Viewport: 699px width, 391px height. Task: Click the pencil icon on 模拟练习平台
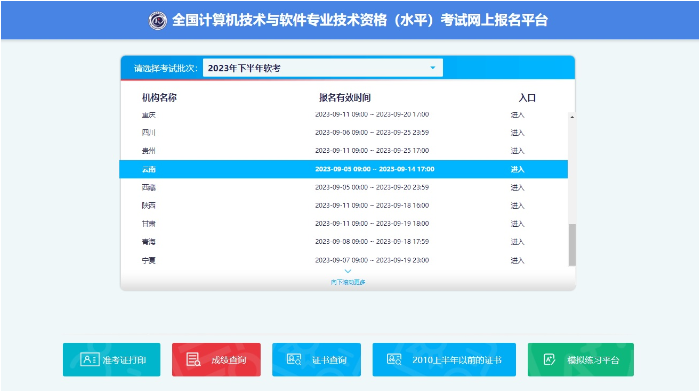[x=549, y=359]
